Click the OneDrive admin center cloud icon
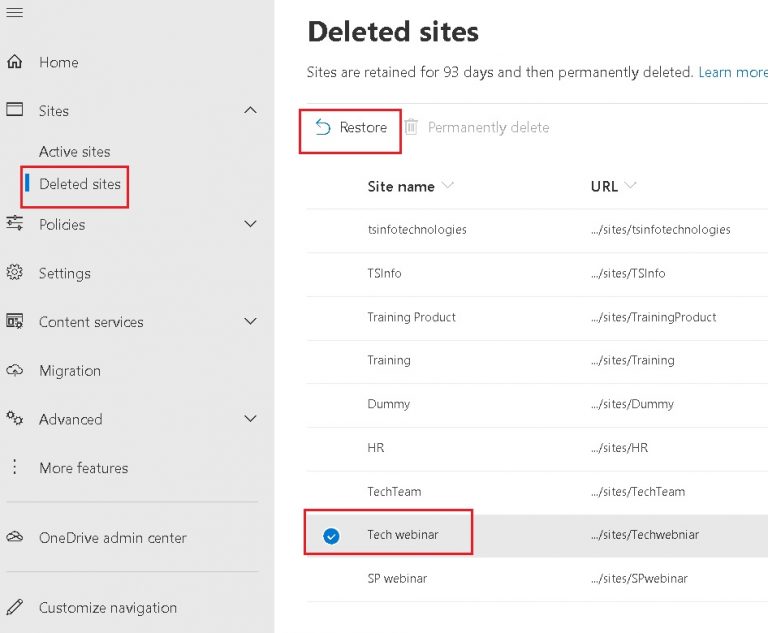Screen dimensions: 768x633 pos(14,537)
